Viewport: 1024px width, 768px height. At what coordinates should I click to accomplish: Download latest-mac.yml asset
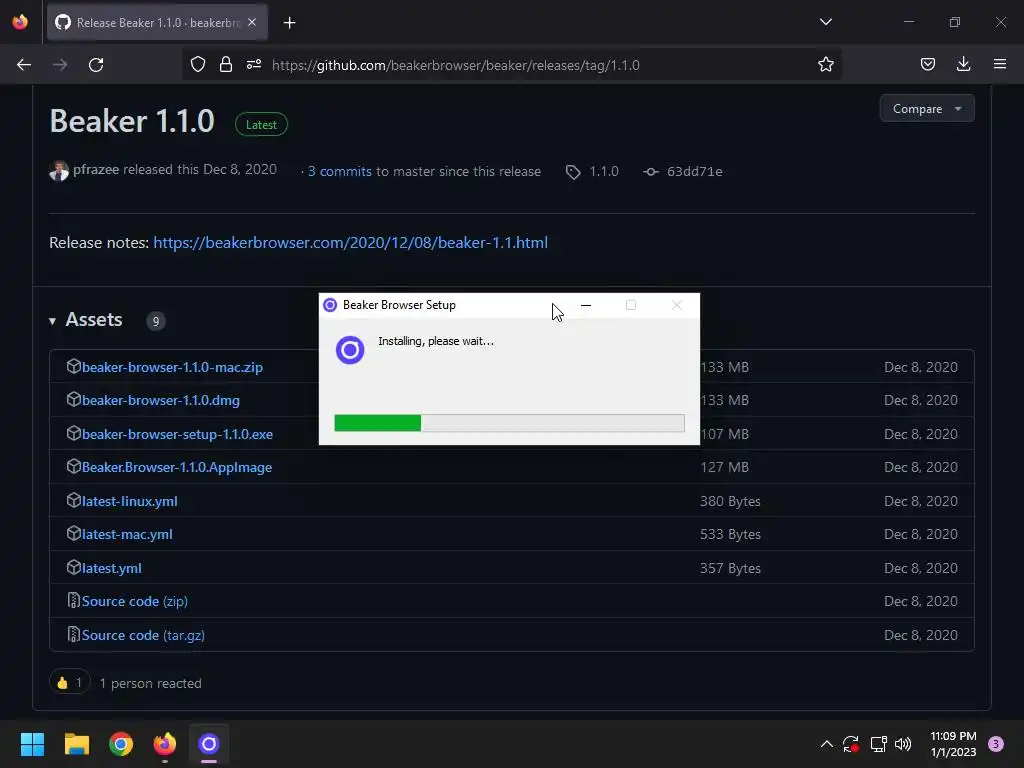coord(127,534)
